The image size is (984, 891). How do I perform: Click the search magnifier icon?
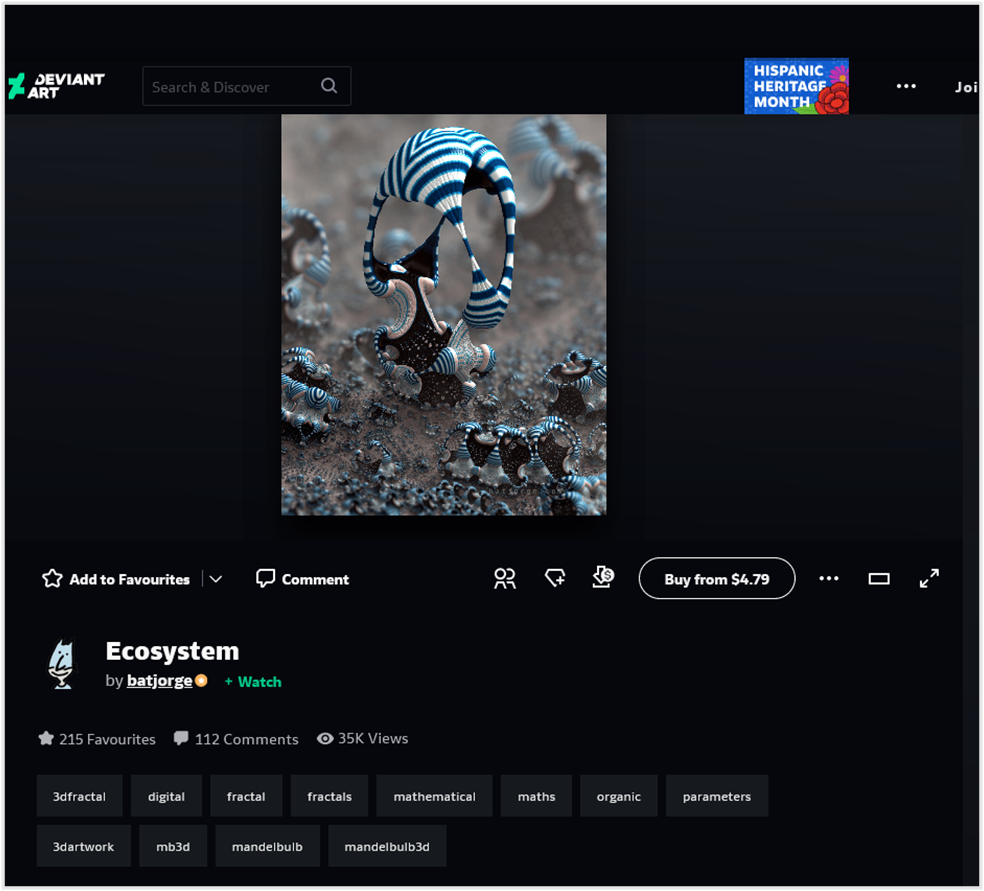pyautogui.click(x=329, y=86)
